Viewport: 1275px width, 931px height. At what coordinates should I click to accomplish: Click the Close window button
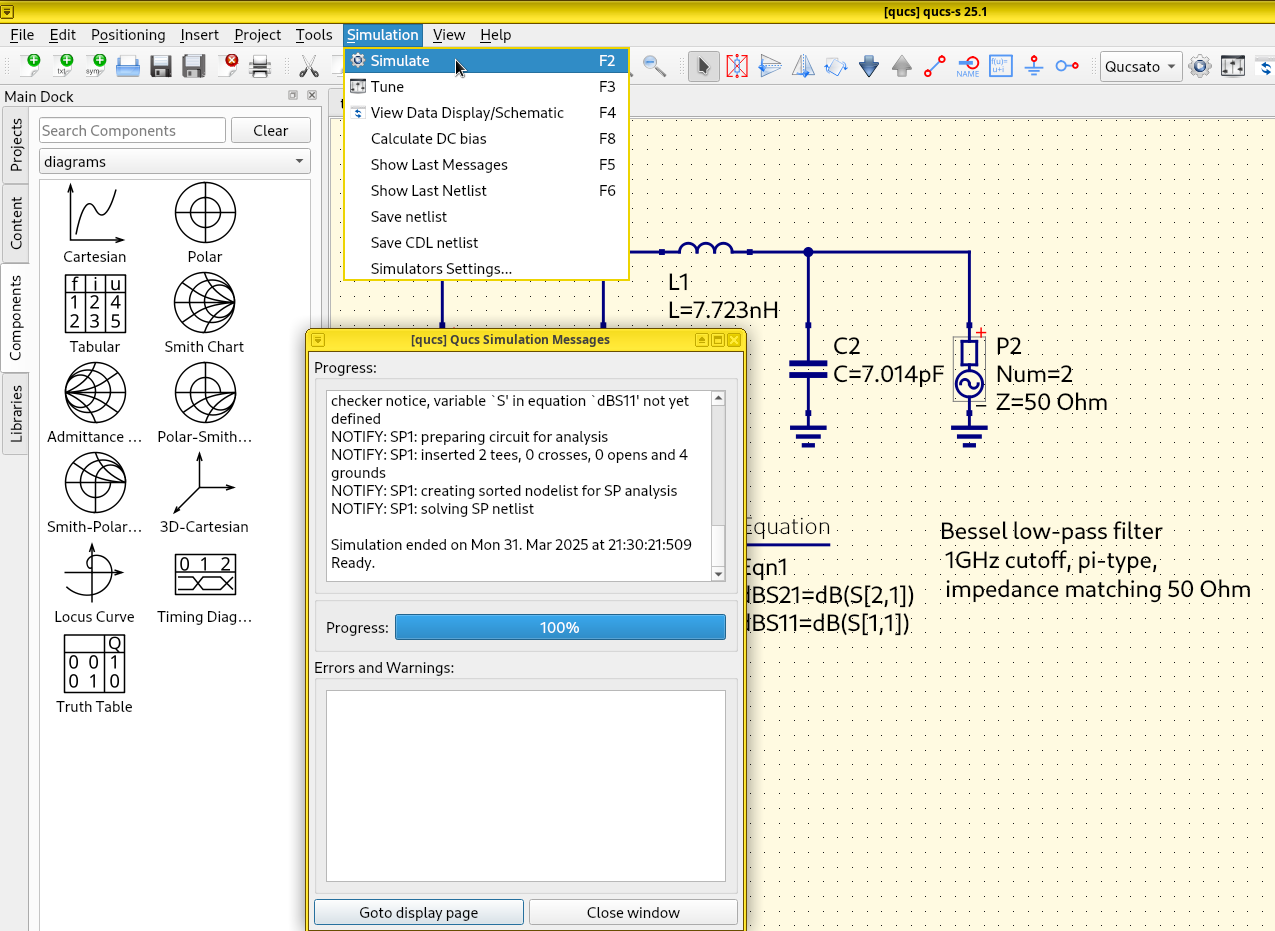point(633,912)
